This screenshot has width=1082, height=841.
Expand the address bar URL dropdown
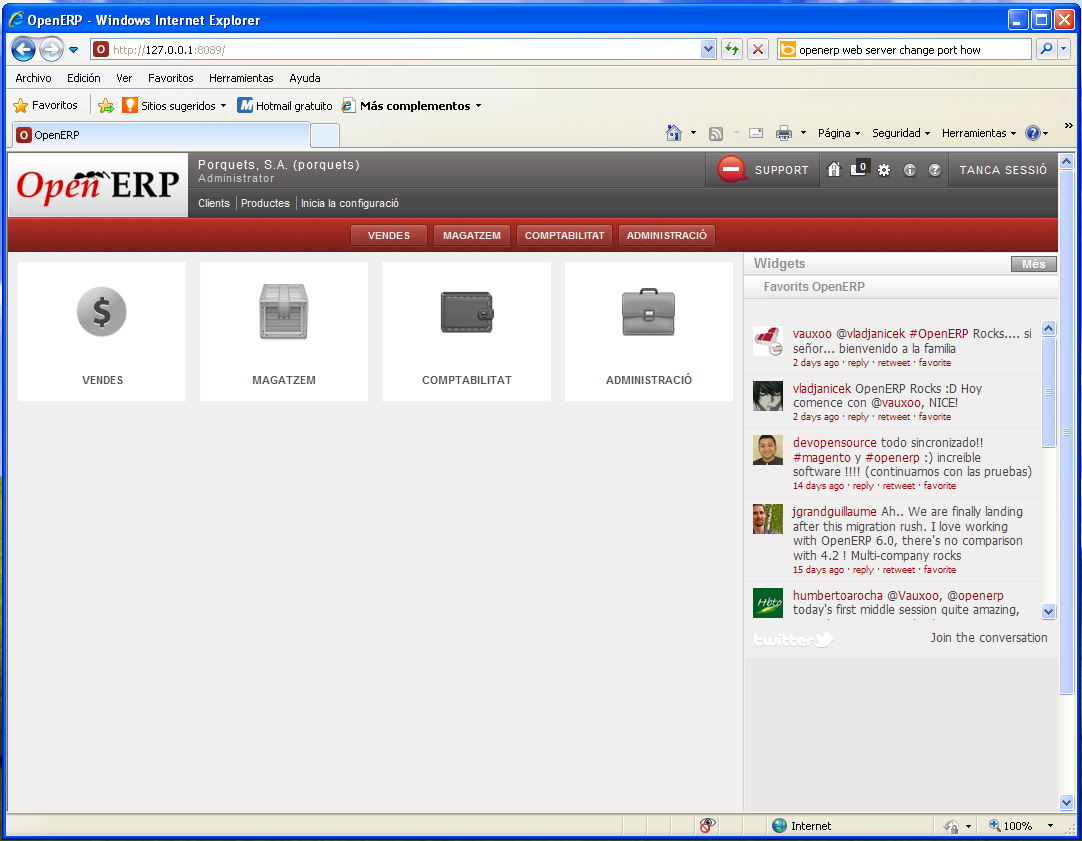coord(709,49)
